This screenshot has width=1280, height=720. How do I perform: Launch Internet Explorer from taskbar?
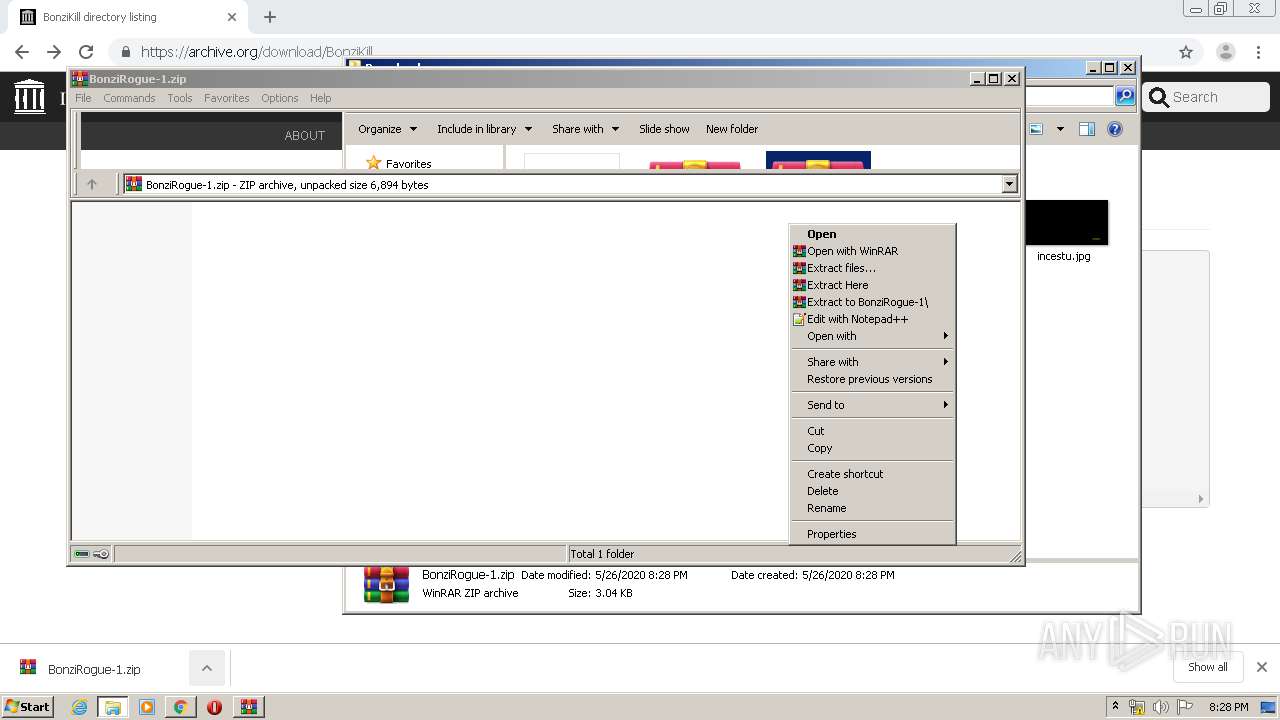[x=79, y=707]
